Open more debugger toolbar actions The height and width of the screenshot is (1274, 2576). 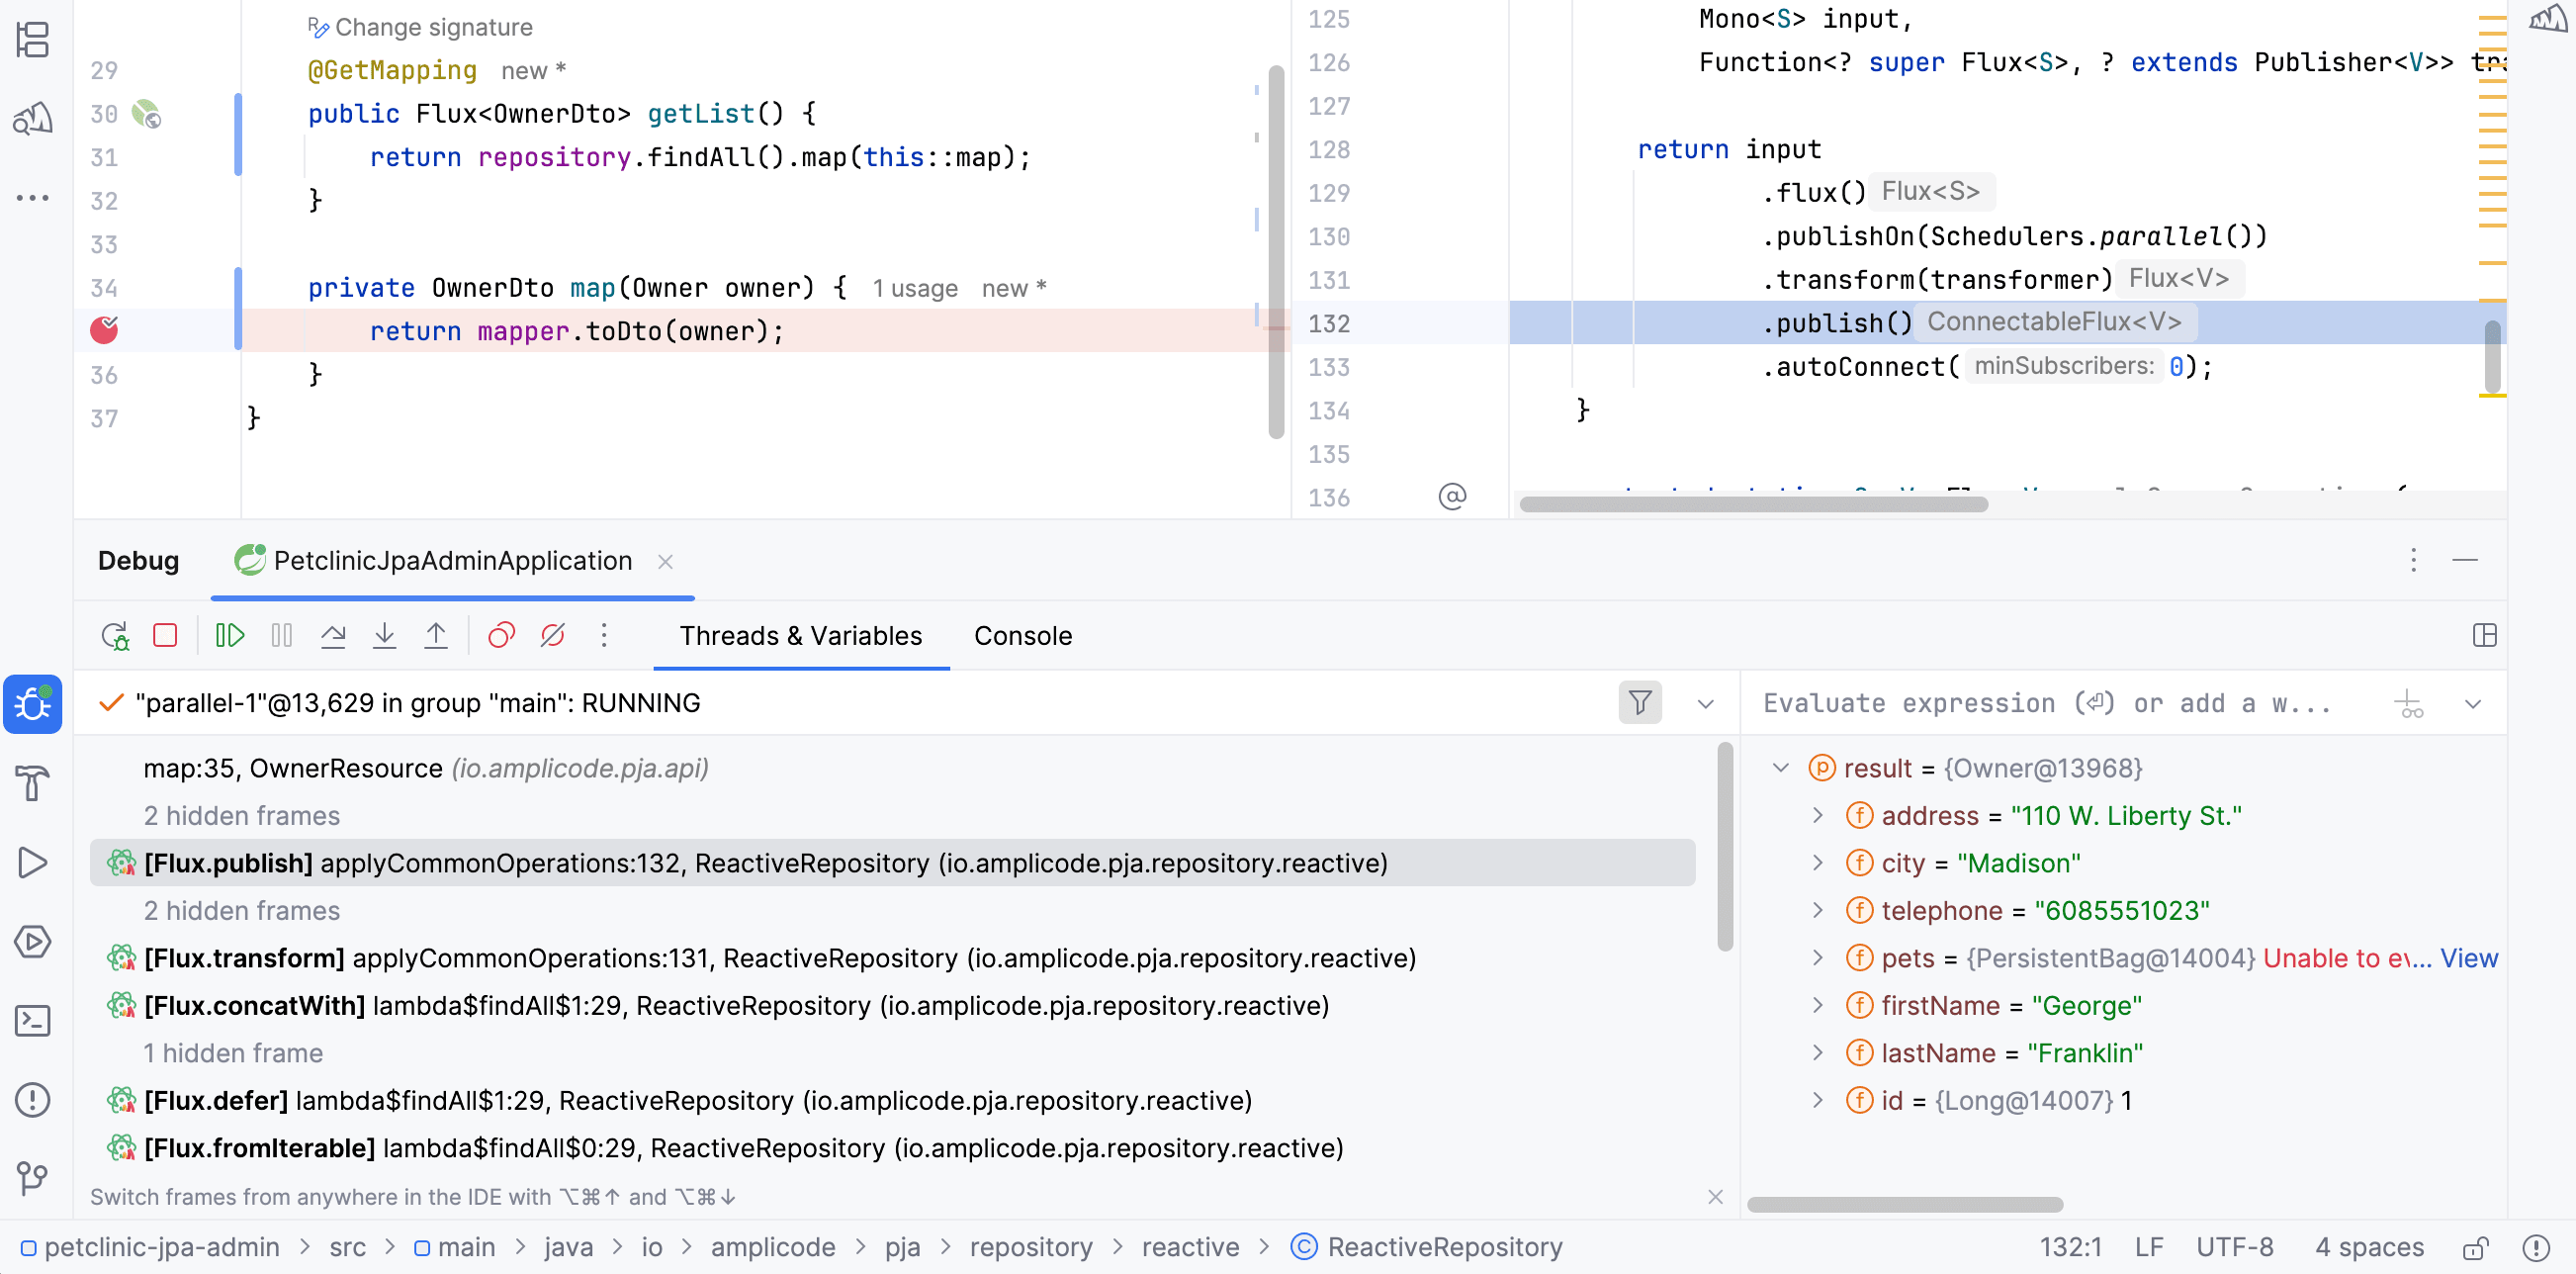click(x=604, y=636)
